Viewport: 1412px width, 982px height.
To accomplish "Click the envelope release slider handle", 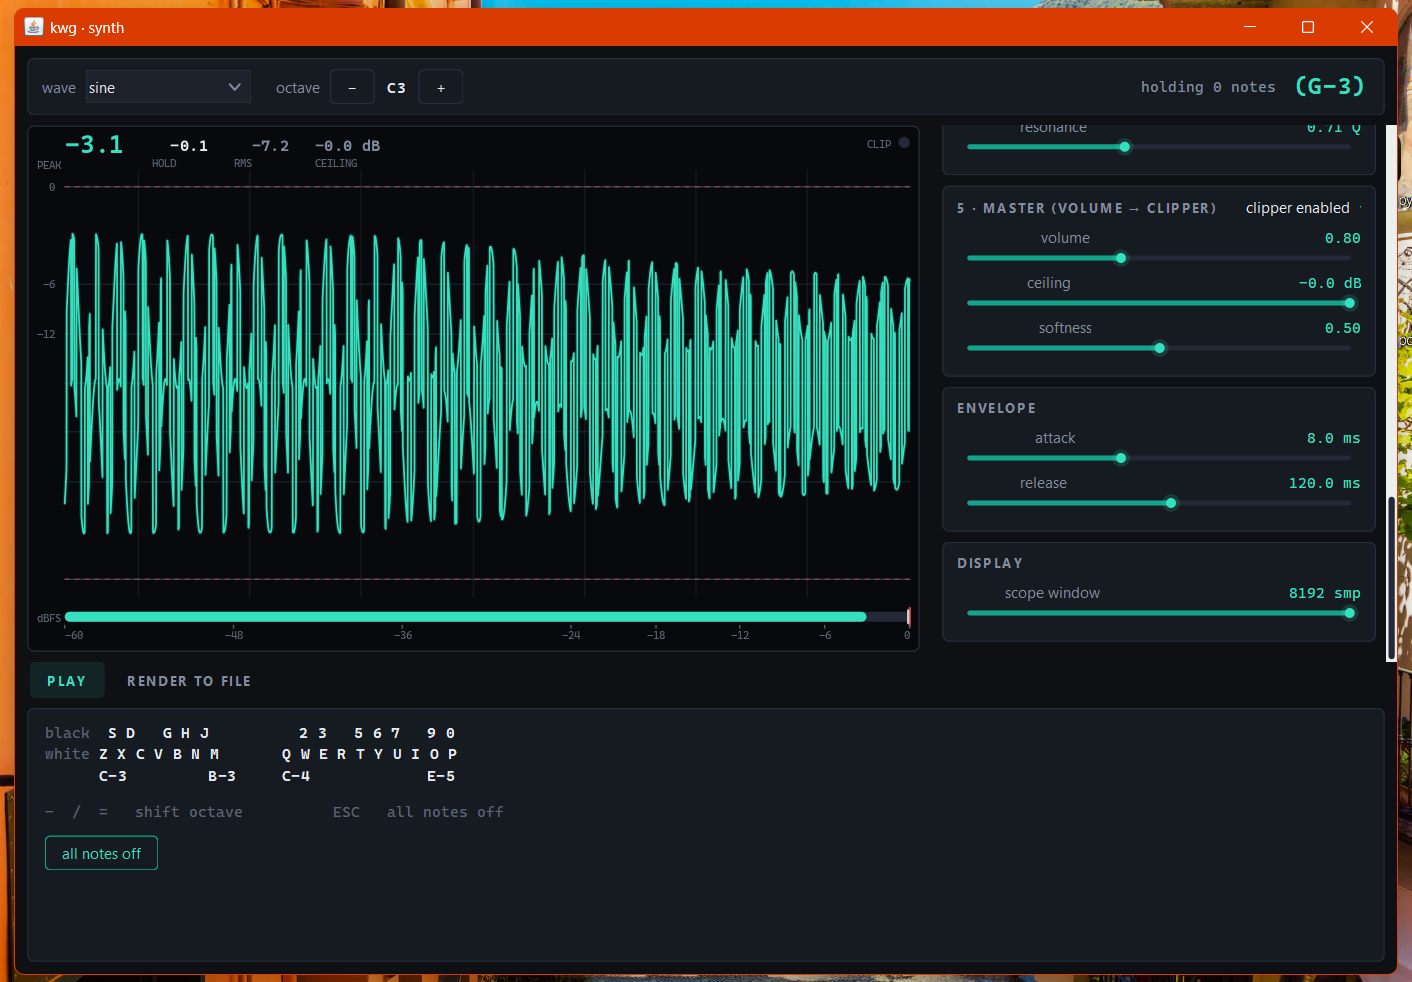I will coord(1171,503).
